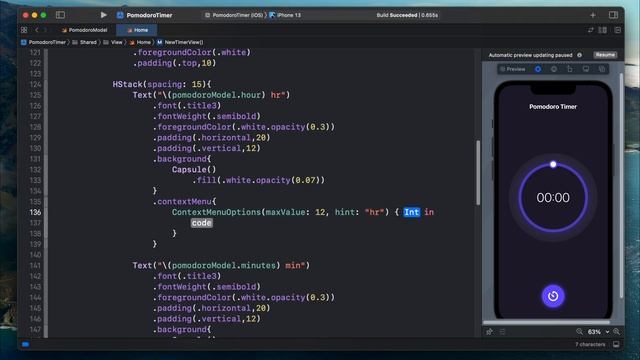Choose the iPhone 13 run destination
The height and width of the screenshot is (360, 640).
tap(285, 15)
